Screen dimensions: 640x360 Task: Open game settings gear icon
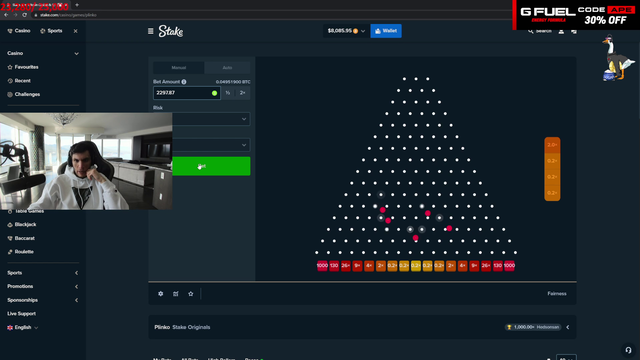pyautogui.click(x=161, y=294)
